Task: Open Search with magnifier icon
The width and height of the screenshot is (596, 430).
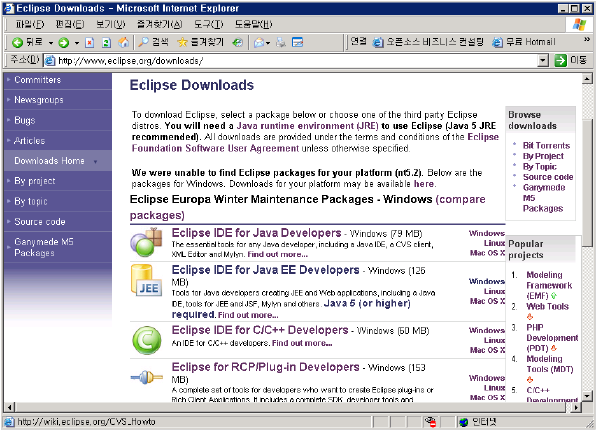Action: point(143,42)
